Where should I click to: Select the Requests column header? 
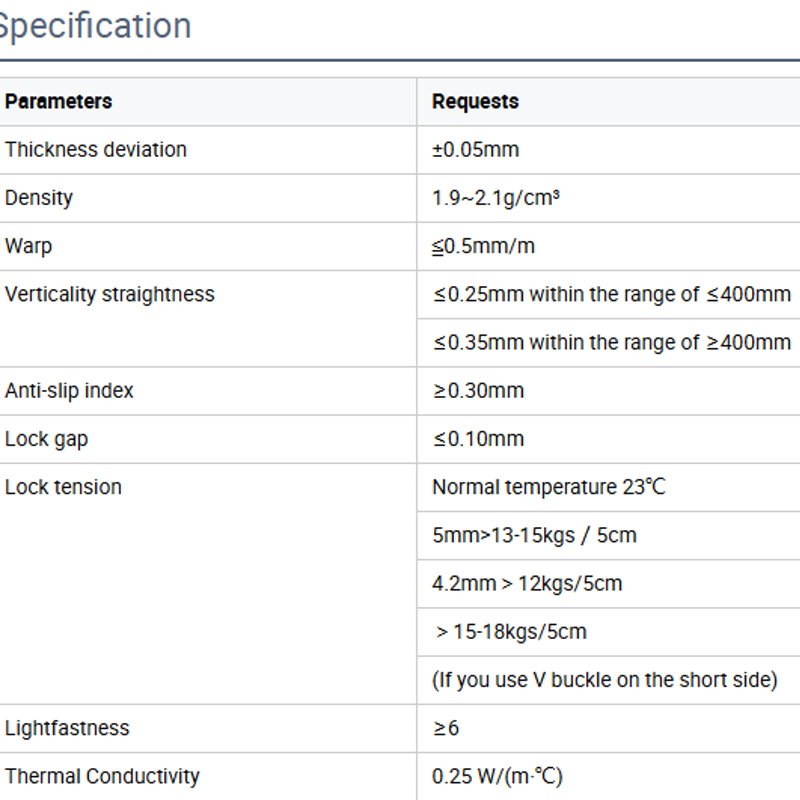475,102
